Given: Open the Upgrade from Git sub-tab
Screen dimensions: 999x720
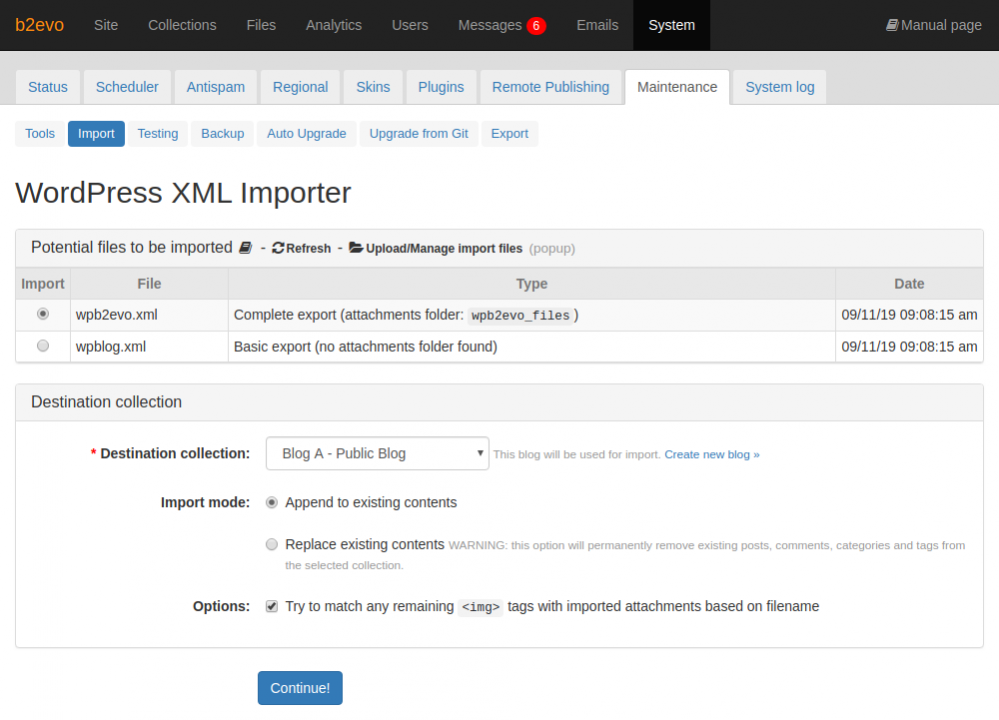Looking at the screenshot, I should click(419, 134).
